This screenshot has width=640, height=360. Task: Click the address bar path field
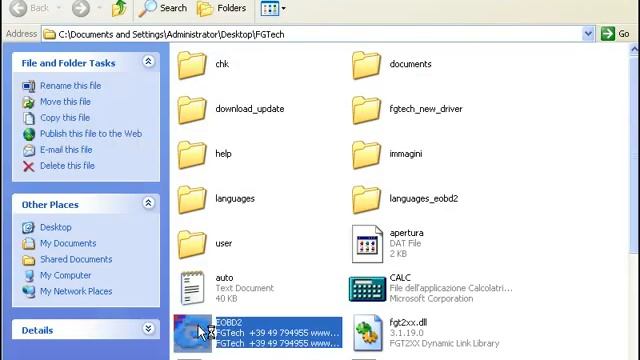point(312,34)
